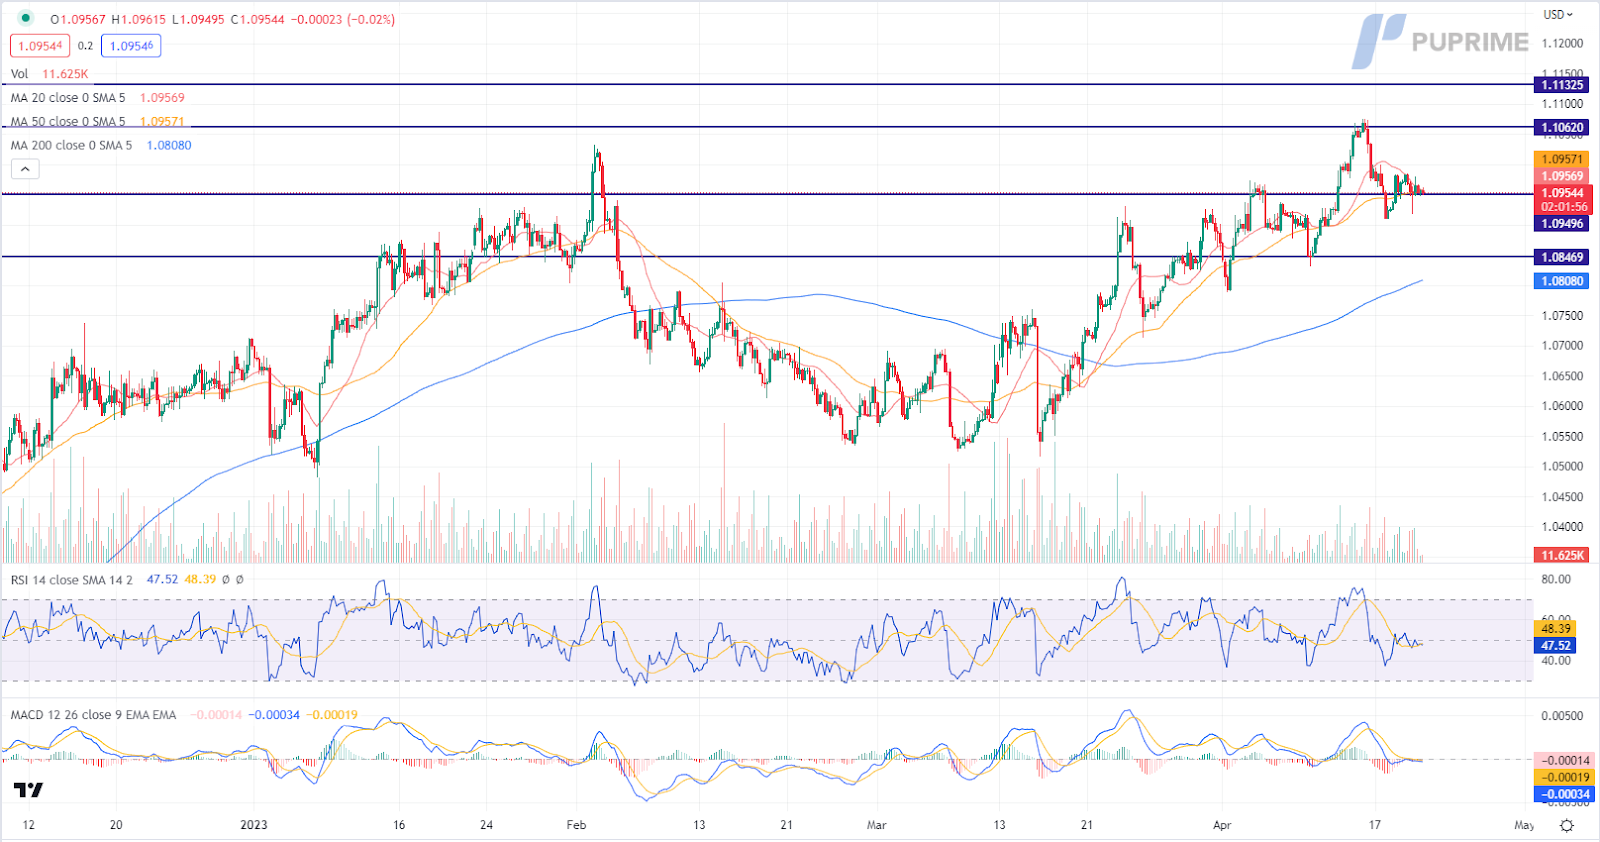Screen dimensions: 1600x842
Task: Click the blue 47.52 RSI axis label
Action: 1555,646
